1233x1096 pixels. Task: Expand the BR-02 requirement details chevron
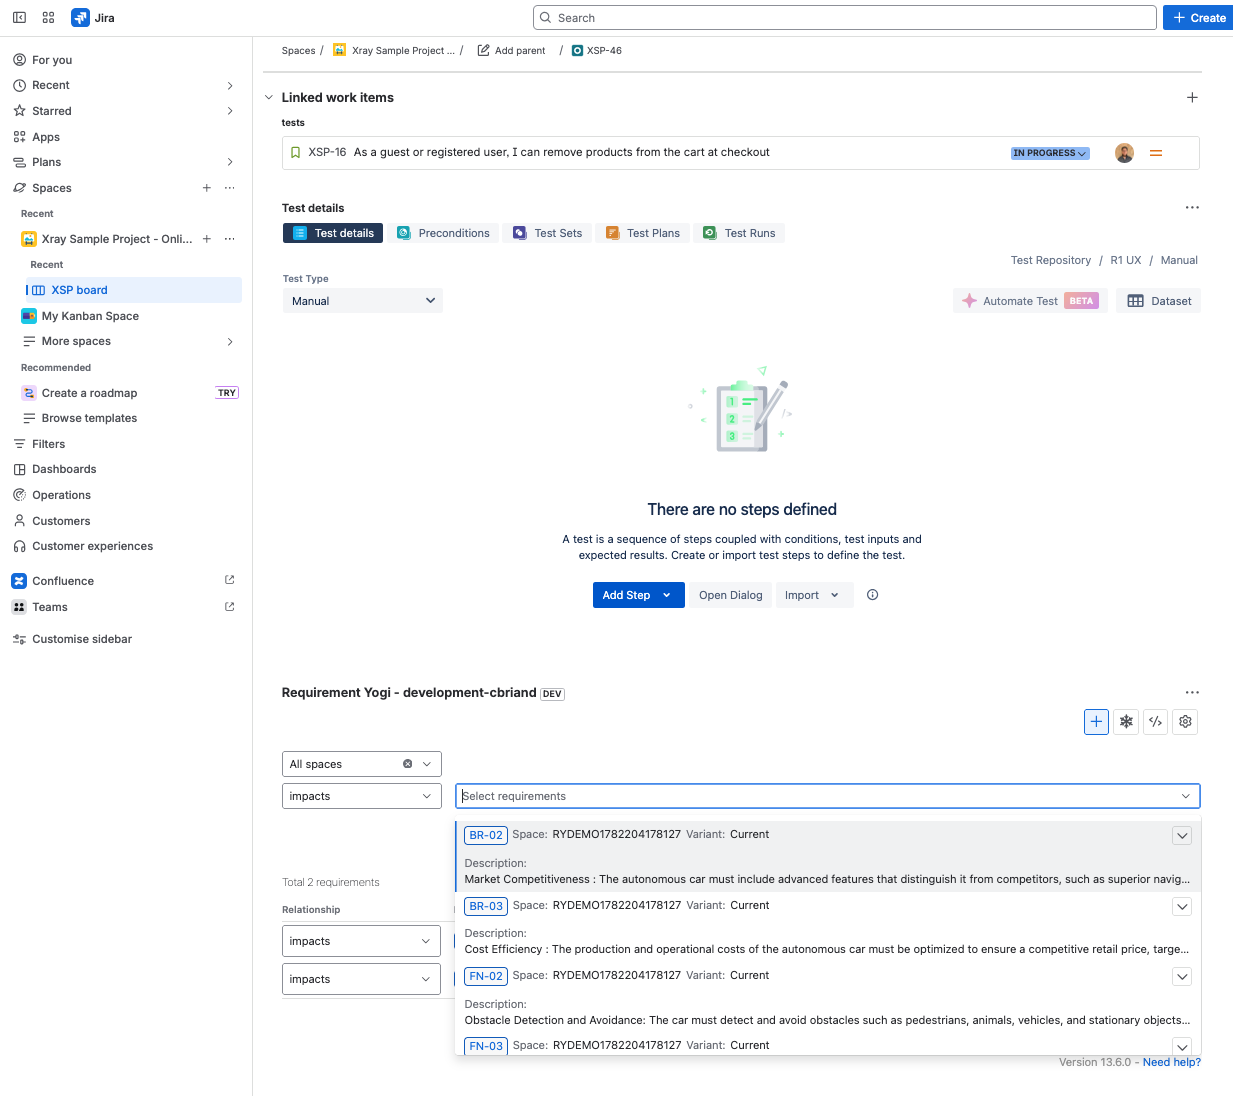click(x=1182, y=836)
